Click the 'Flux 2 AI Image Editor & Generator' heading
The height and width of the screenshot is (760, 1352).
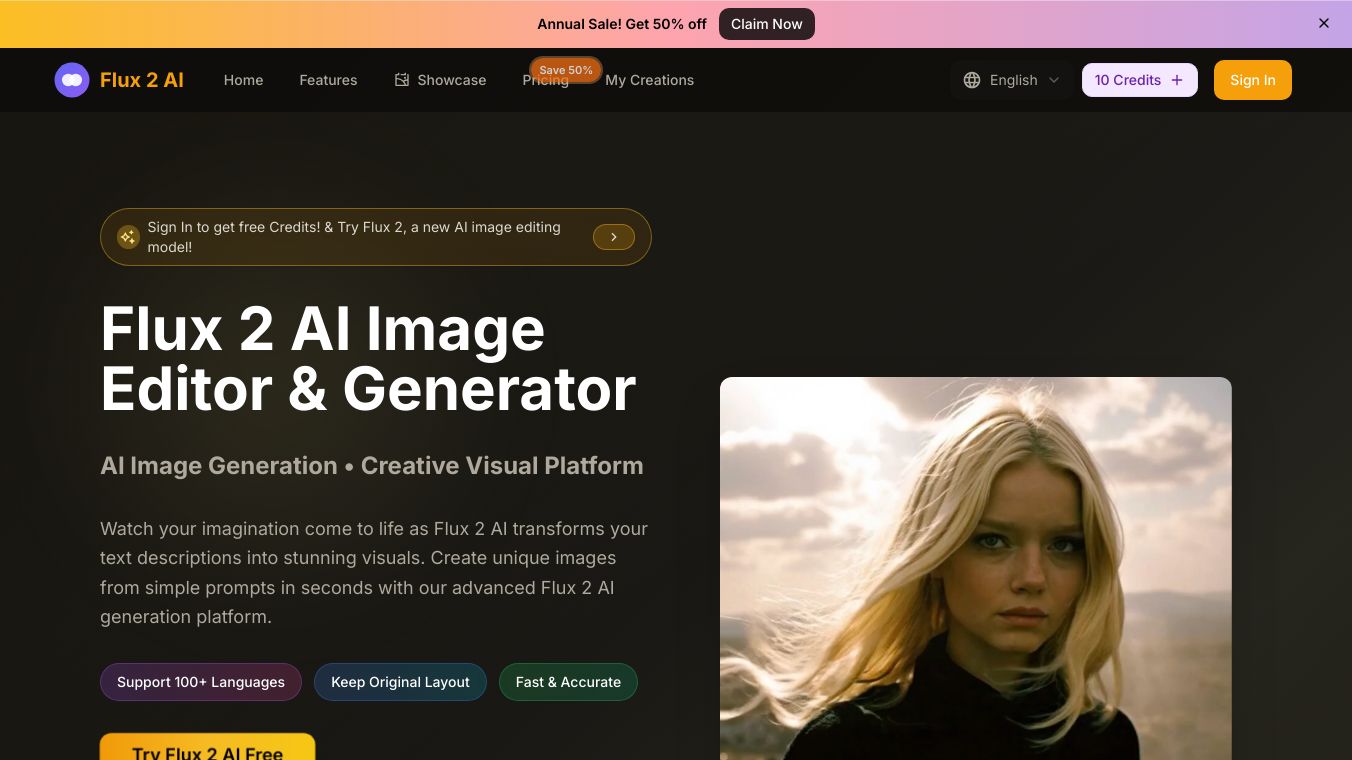(x=369, y=358)
